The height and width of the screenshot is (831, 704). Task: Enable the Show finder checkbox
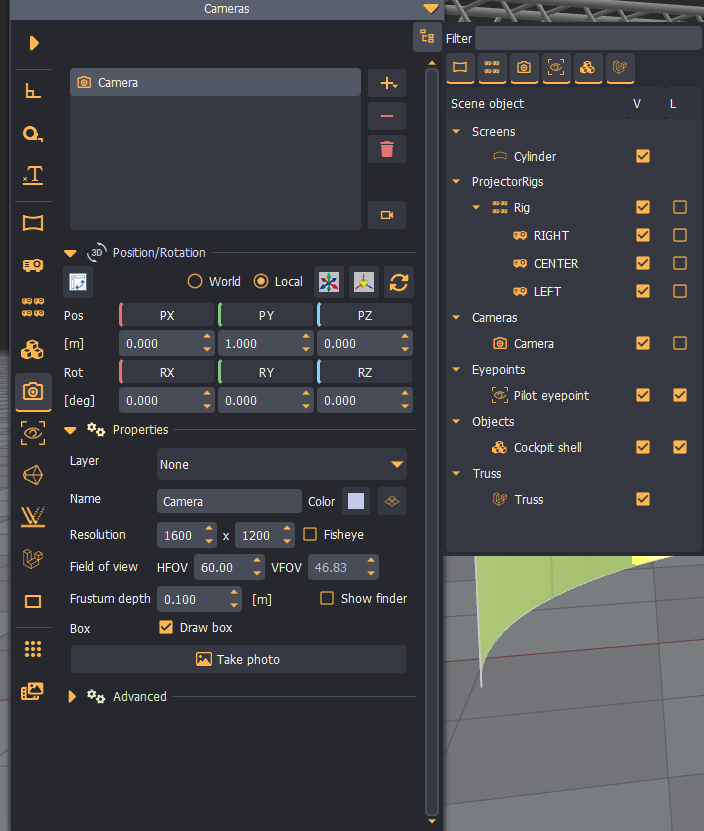(327, 598)
